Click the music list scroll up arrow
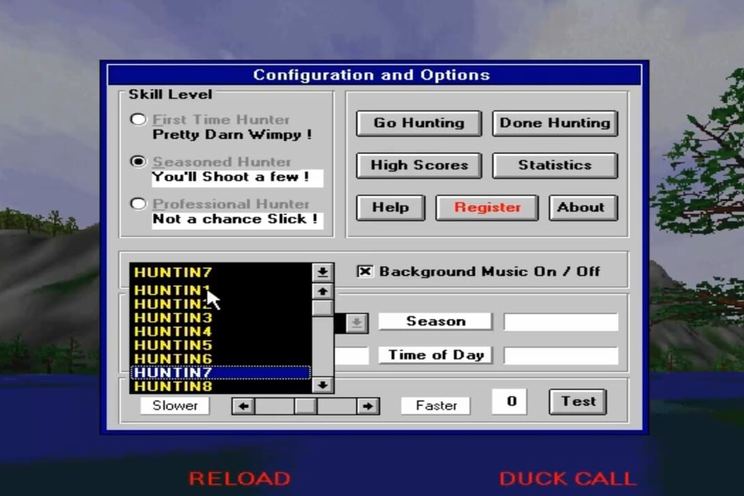Screen dimensions: 744x496 click(x=323, y=291)
